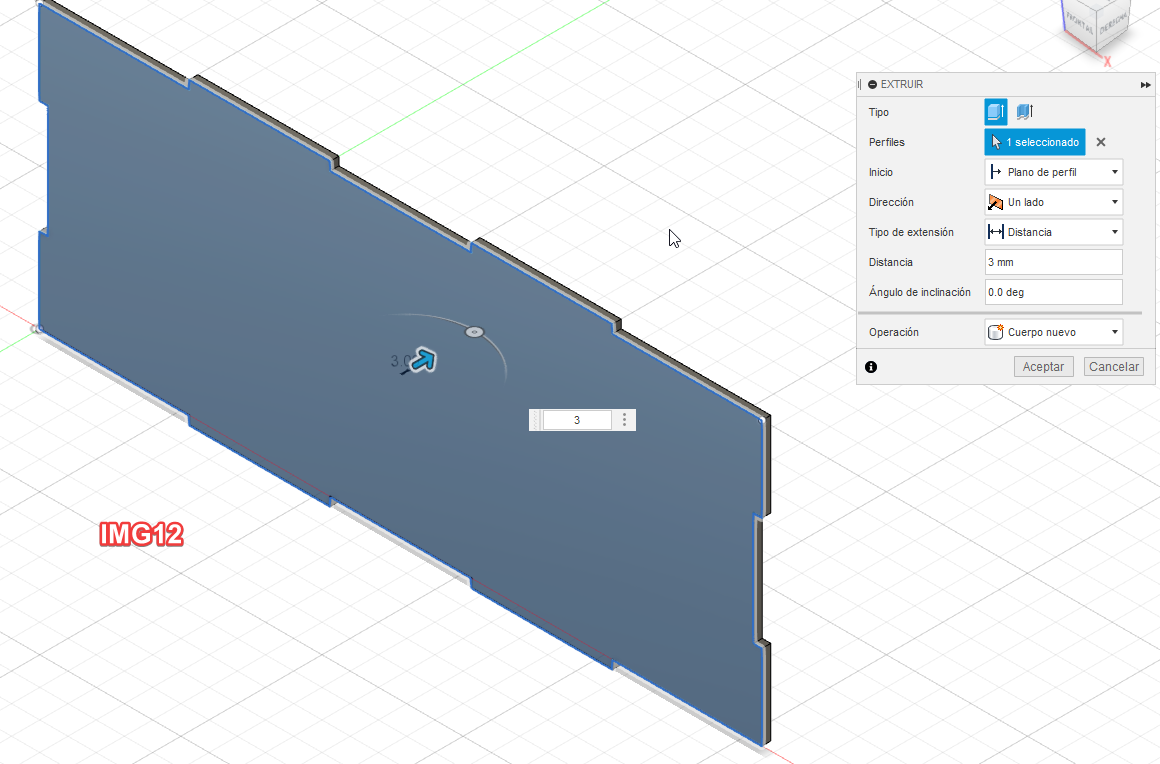Open the three-dot menu beside the floating value
The image size is (1160, 764).
tap(624, 420)
